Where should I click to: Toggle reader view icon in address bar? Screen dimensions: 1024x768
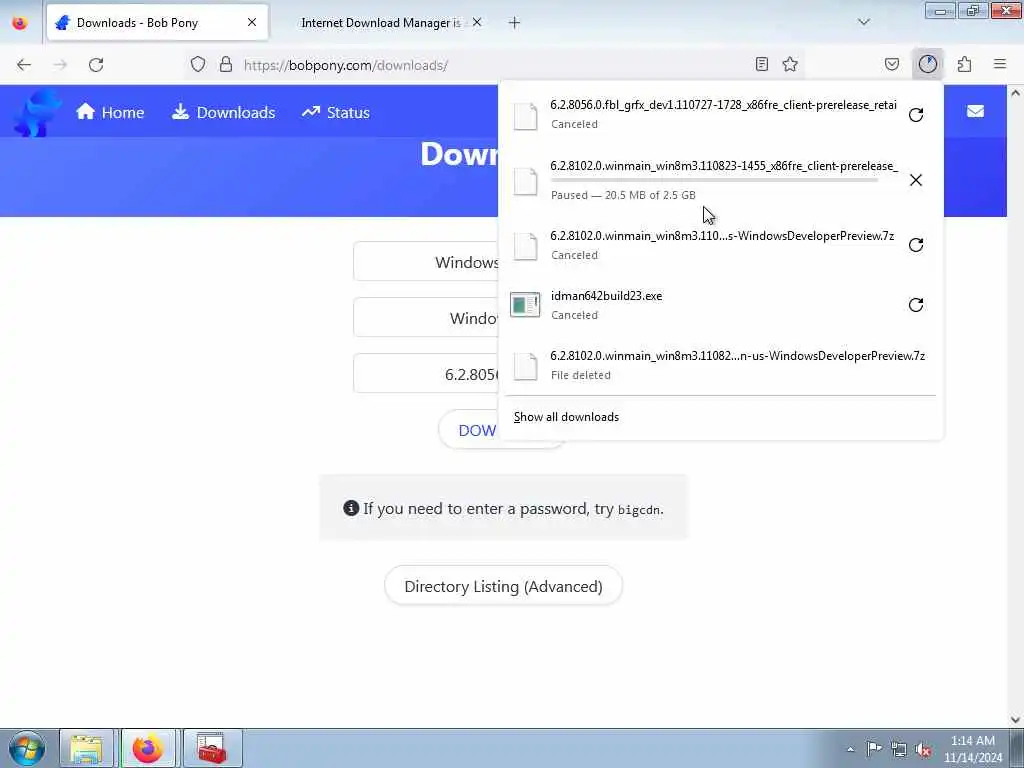761,64
